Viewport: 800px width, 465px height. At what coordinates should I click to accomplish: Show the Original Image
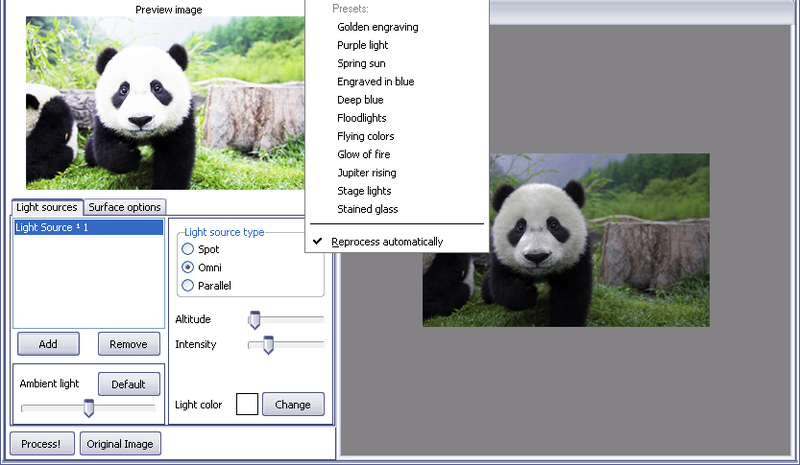click(x=120, y=444)
